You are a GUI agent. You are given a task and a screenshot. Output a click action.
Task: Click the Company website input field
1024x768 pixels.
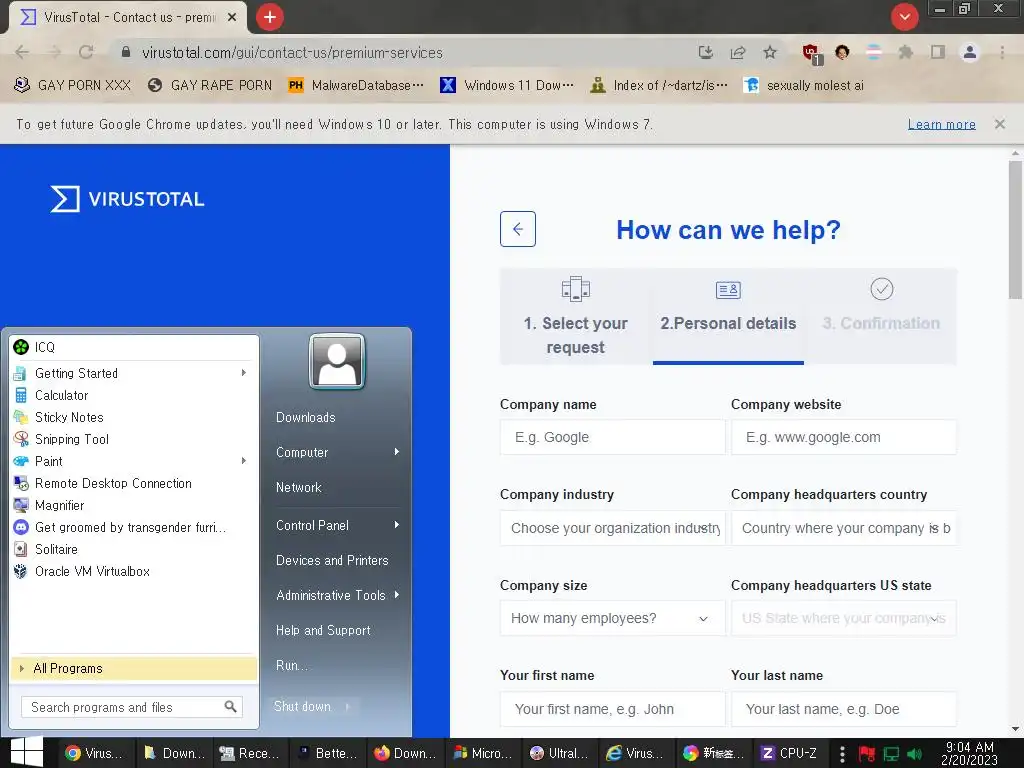pos(844,438)
